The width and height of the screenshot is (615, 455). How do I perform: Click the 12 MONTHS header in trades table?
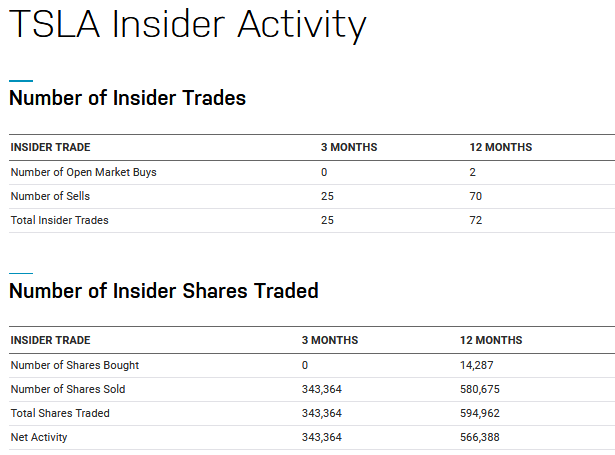tap(501, 147)
